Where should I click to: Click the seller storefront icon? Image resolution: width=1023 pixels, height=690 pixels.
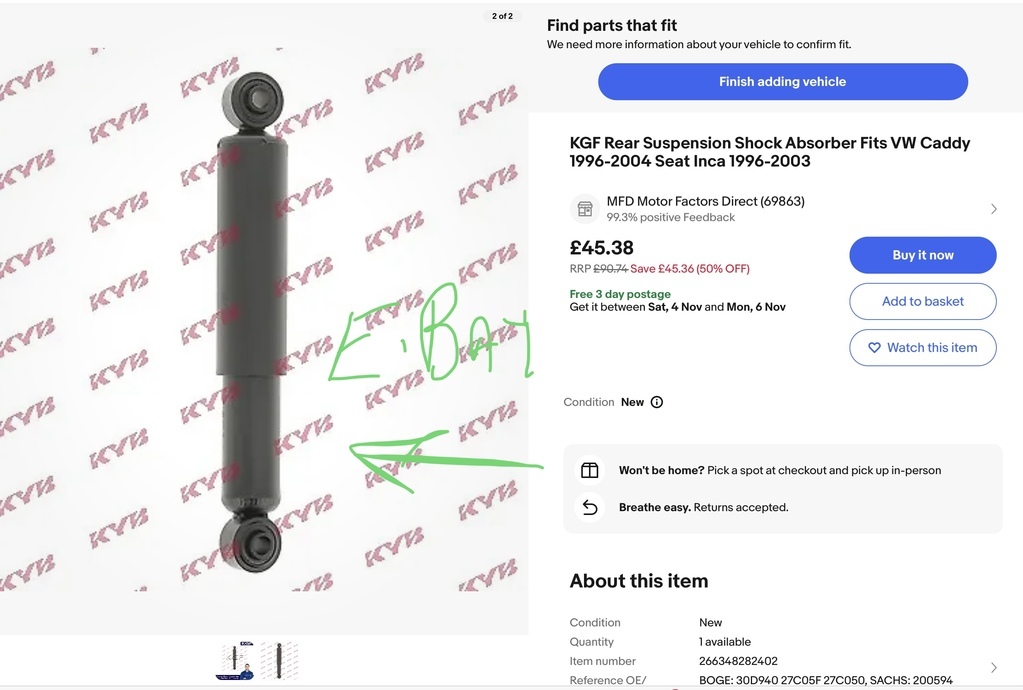[x=585, y=209]
